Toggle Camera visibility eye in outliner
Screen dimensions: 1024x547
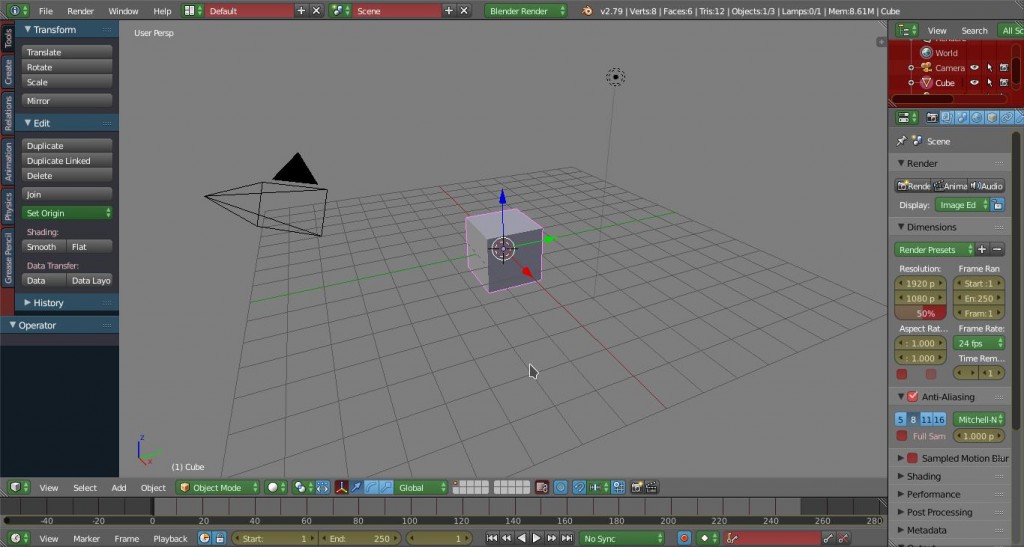974,68
